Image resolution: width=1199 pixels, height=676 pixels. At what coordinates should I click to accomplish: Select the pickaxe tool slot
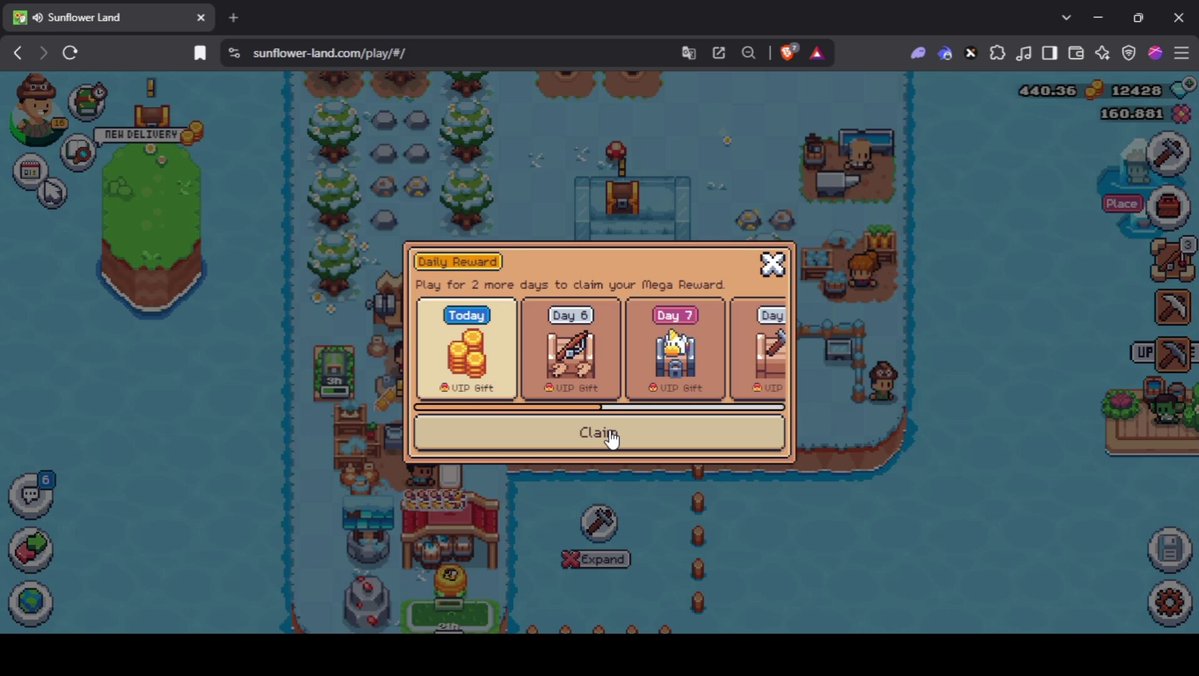[1172, 307]
